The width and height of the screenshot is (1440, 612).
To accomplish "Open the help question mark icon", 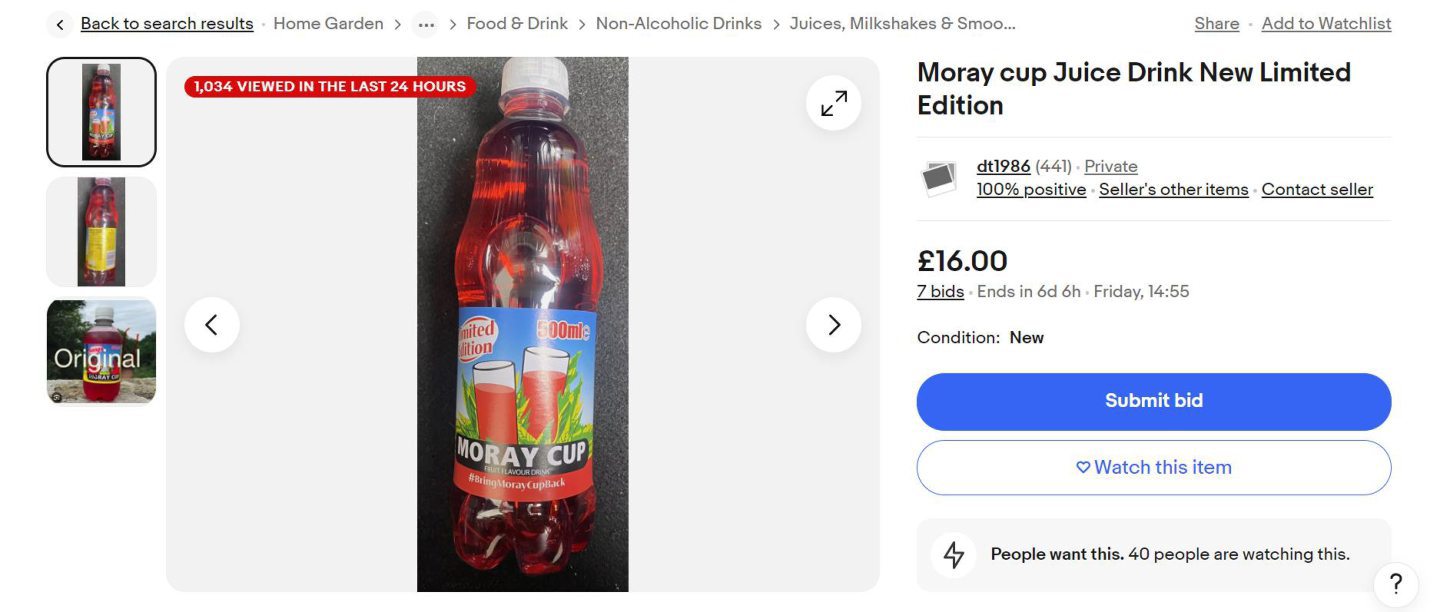I will (1396, 585).
